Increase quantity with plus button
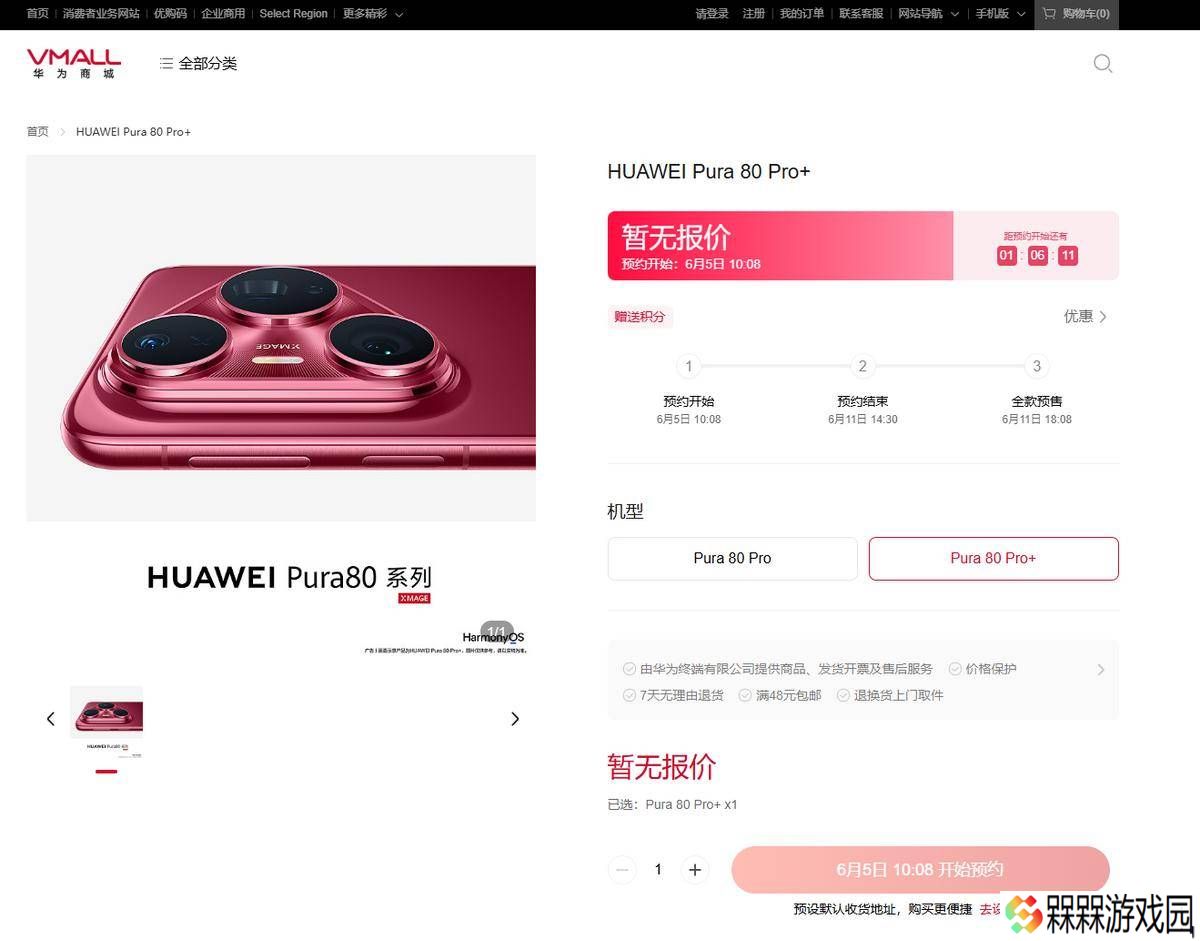Viewport: 1200px width, 941px height. pyautogui.click(x=695, y=870)
